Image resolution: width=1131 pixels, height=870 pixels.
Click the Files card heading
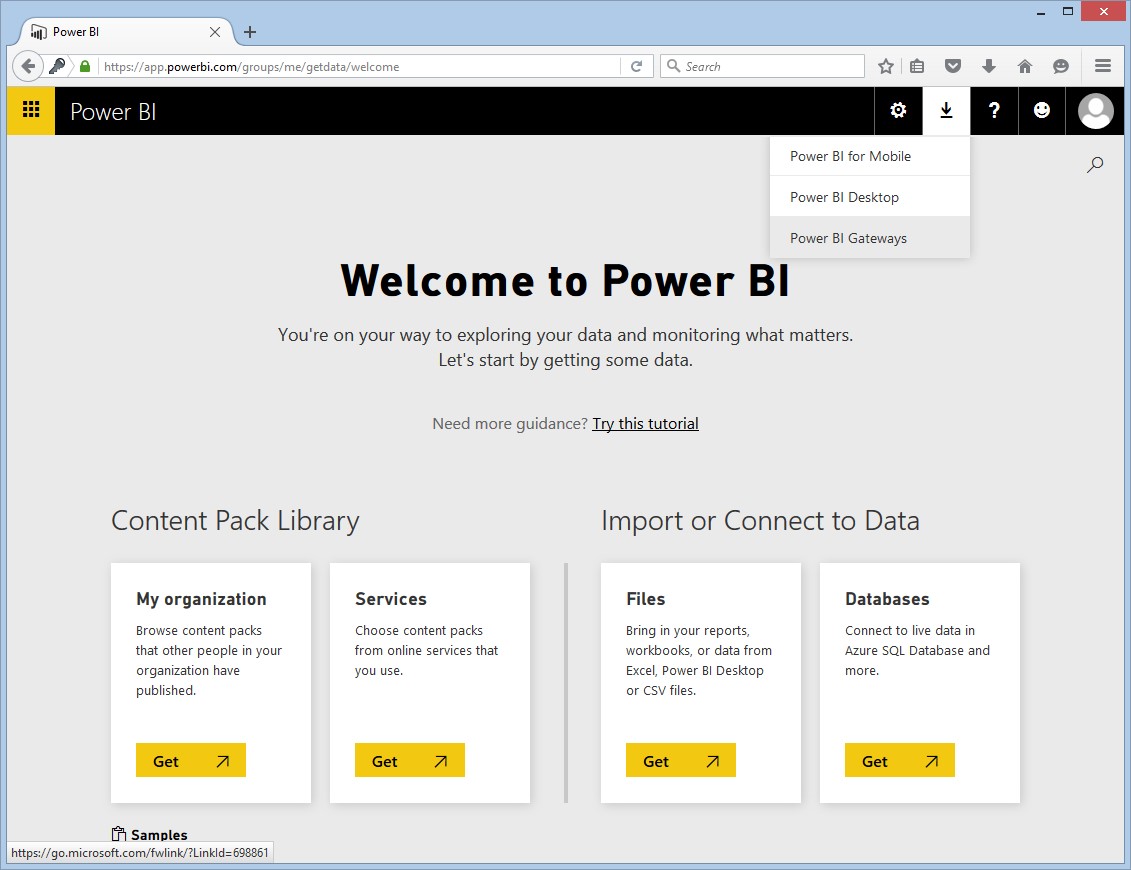(x=646, y=599)
